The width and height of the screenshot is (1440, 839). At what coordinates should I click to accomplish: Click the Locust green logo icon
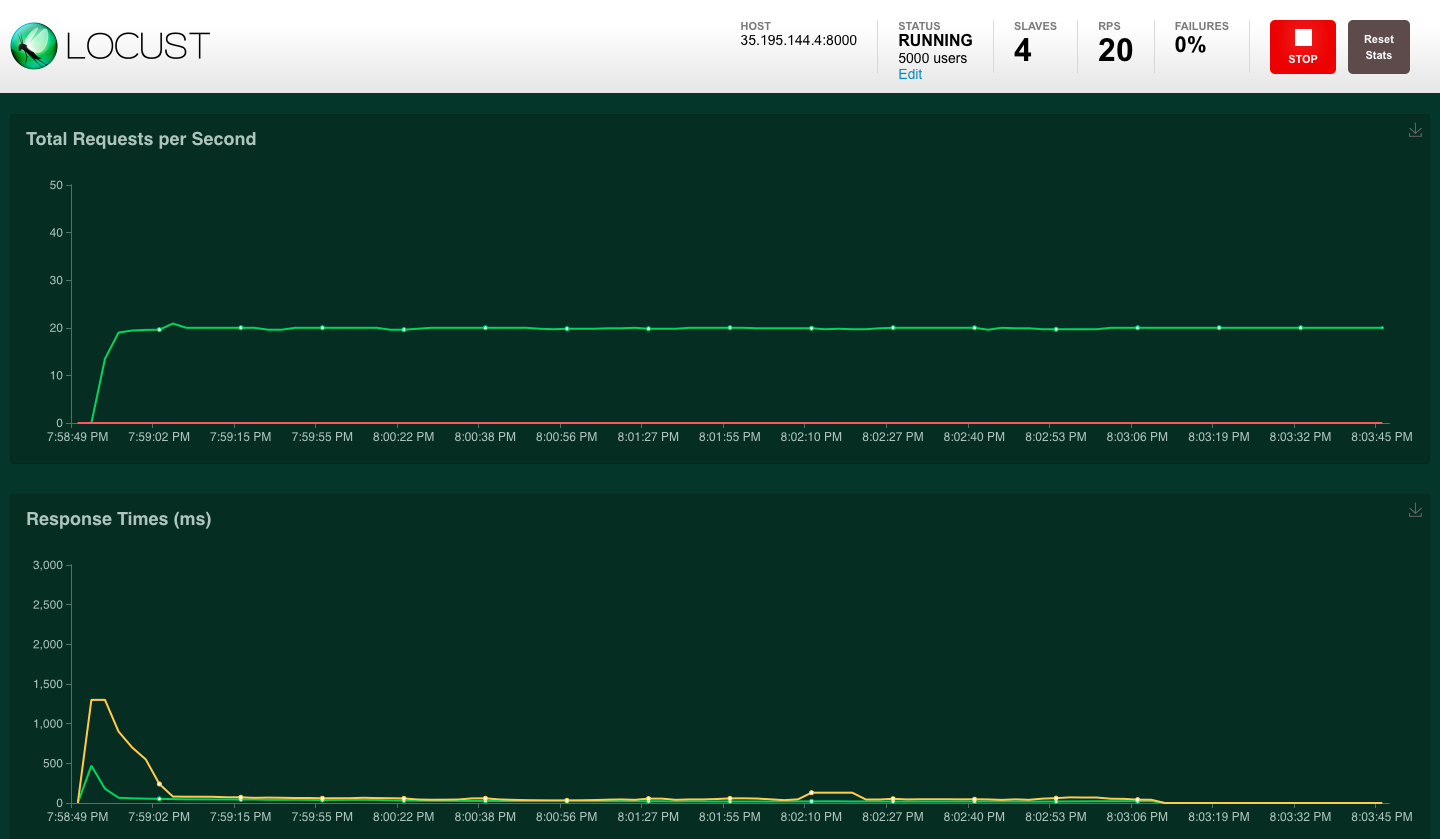(33, 46)
